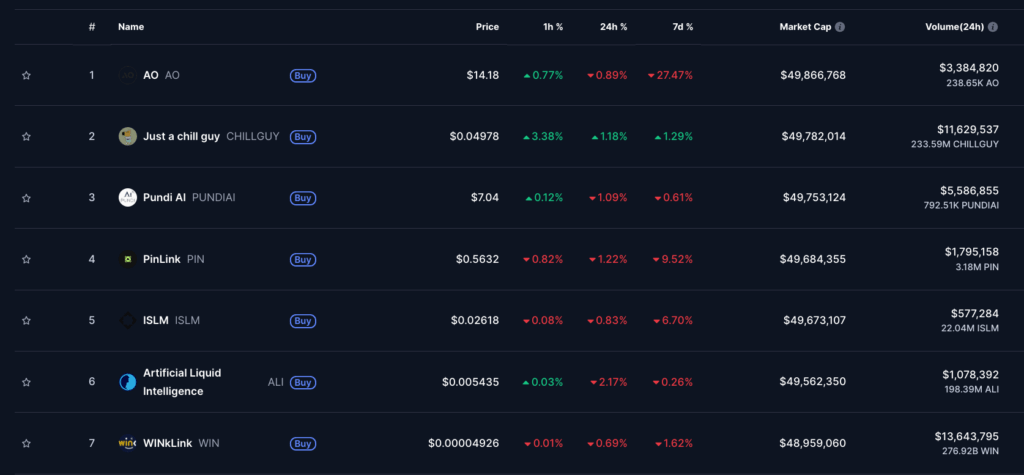Open Artificial Liquid Intelligence coin page

[182, 382]
